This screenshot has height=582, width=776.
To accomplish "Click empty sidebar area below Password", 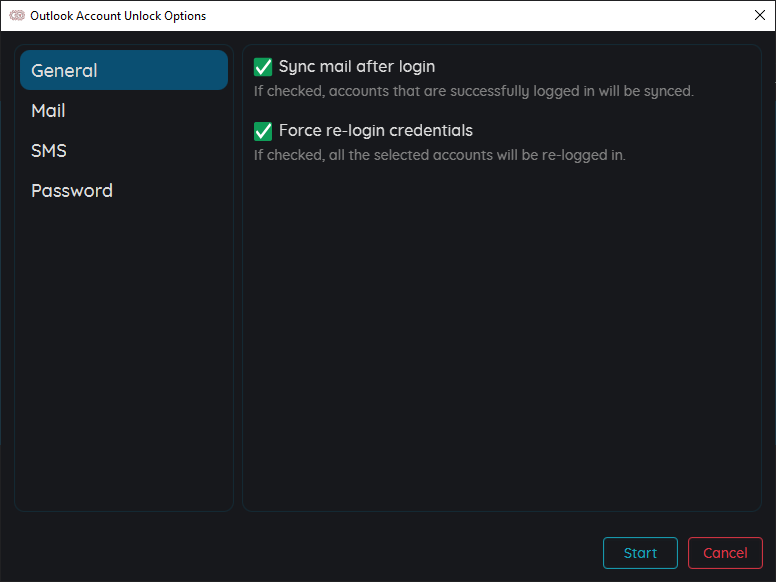I will pos(124,356).
